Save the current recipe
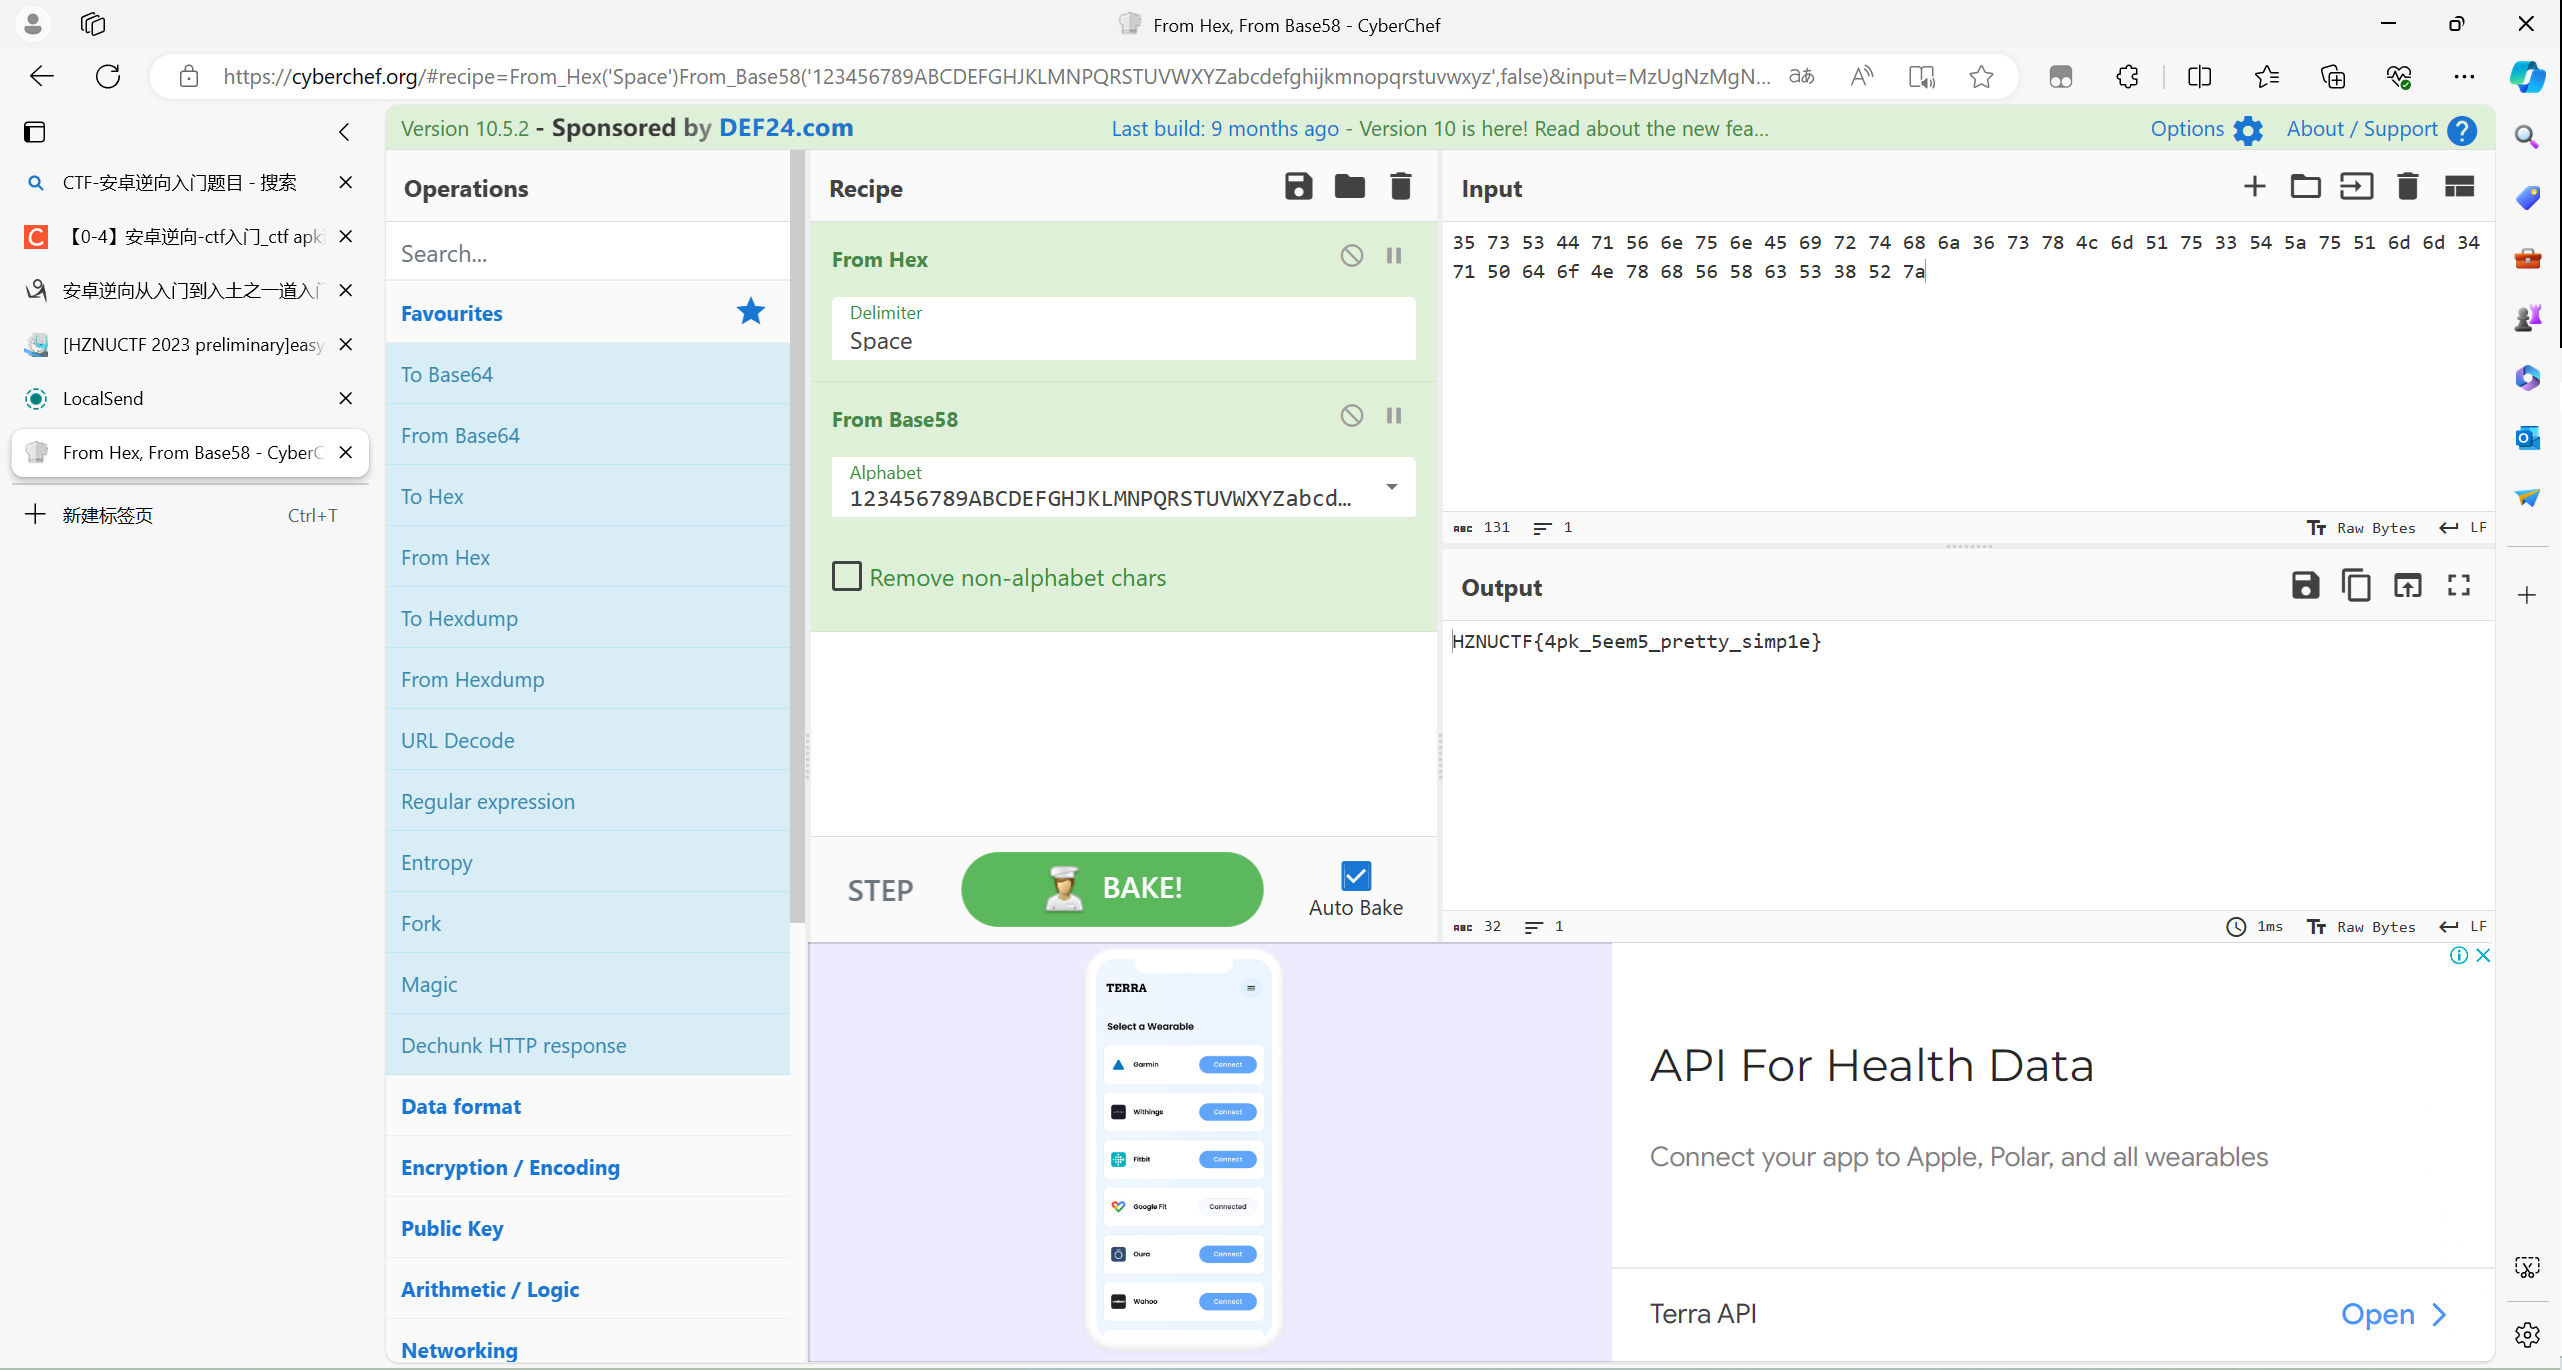This screenshot has width=2562, height=1370. [x=1298, y=187]
